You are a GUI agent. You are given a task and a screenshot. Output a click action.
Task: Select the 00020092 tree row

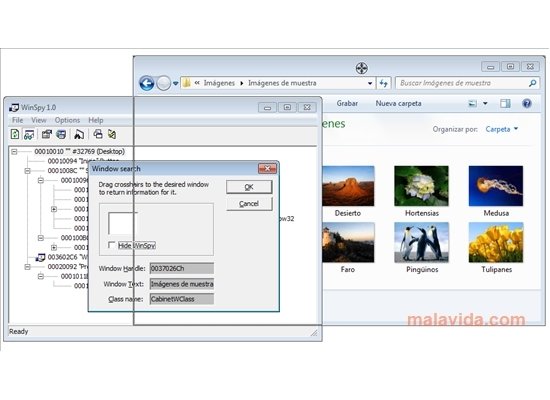point(68,267)
